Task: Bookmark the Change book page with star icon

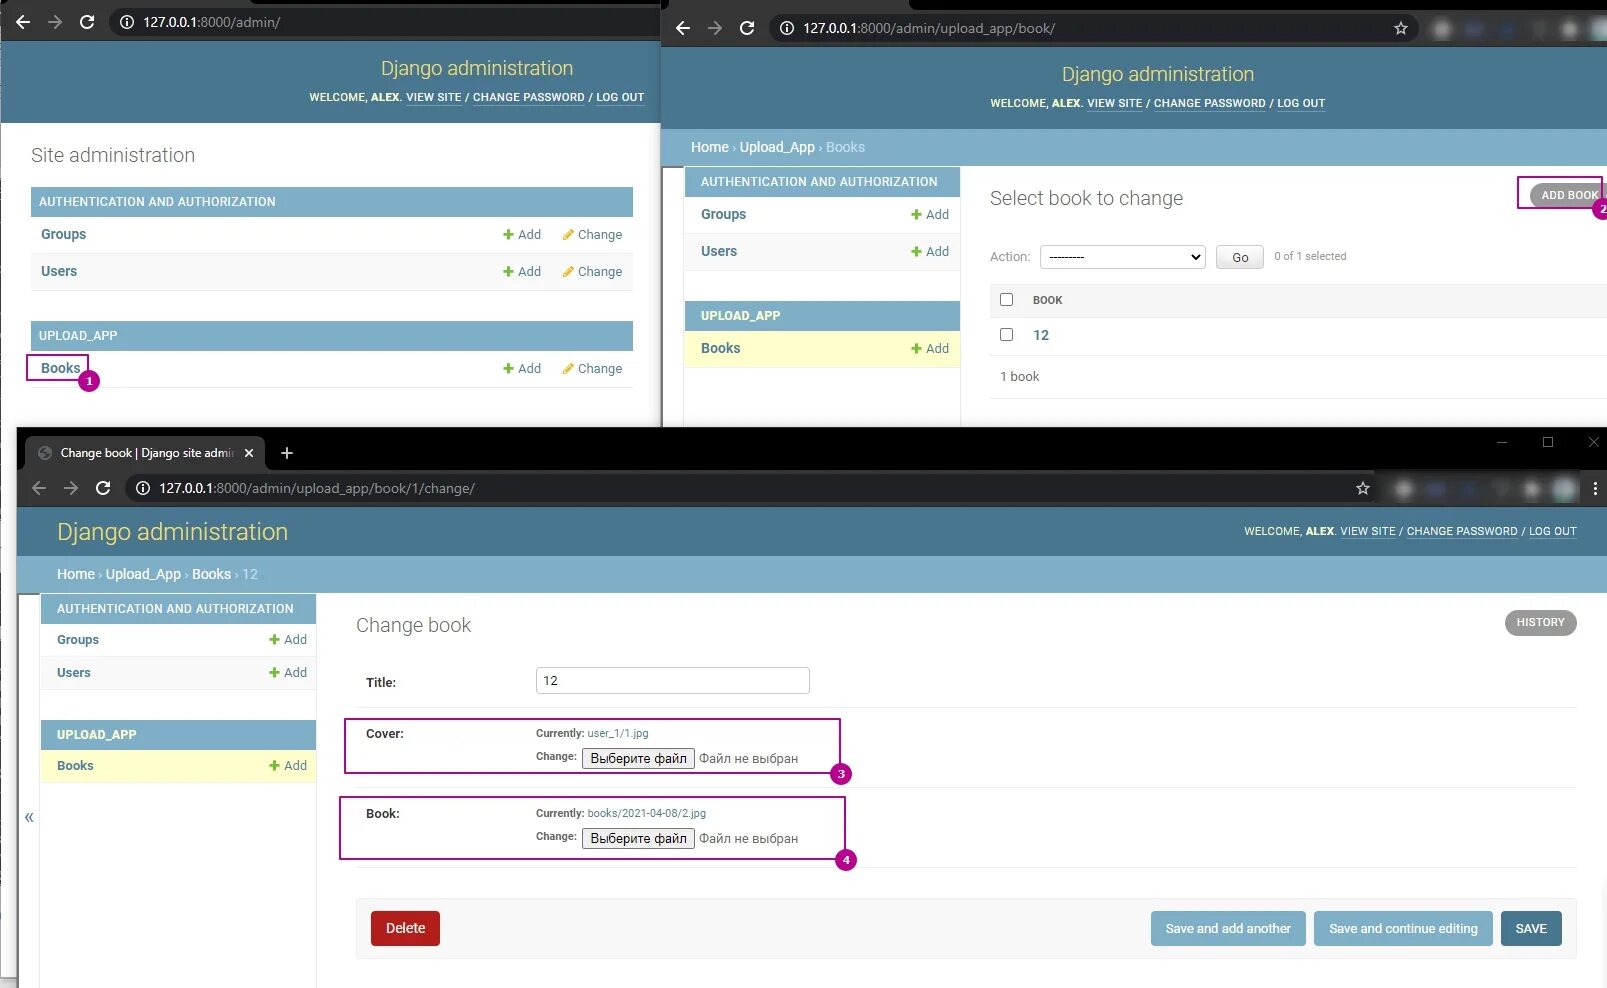Action: pyautogui.click(x=1362, y=488)
